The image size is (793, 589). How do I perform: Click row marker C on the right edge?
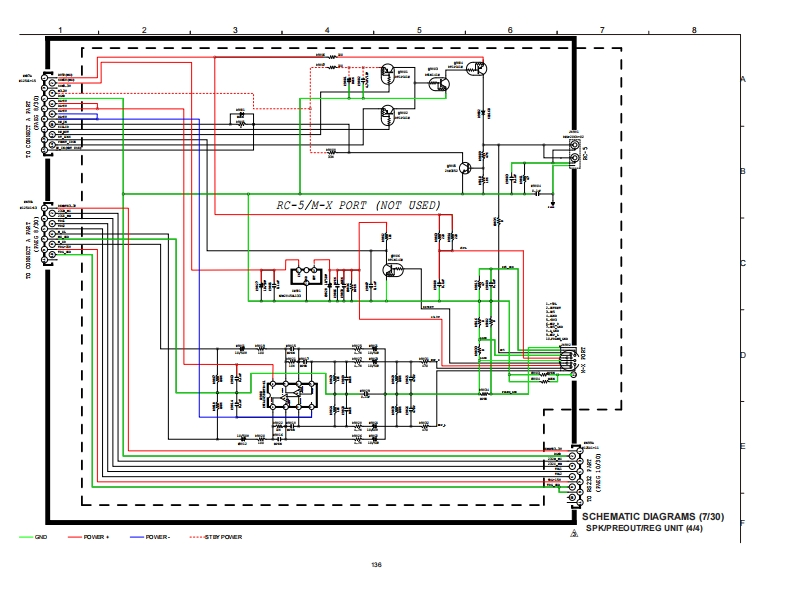coord(741,264)
